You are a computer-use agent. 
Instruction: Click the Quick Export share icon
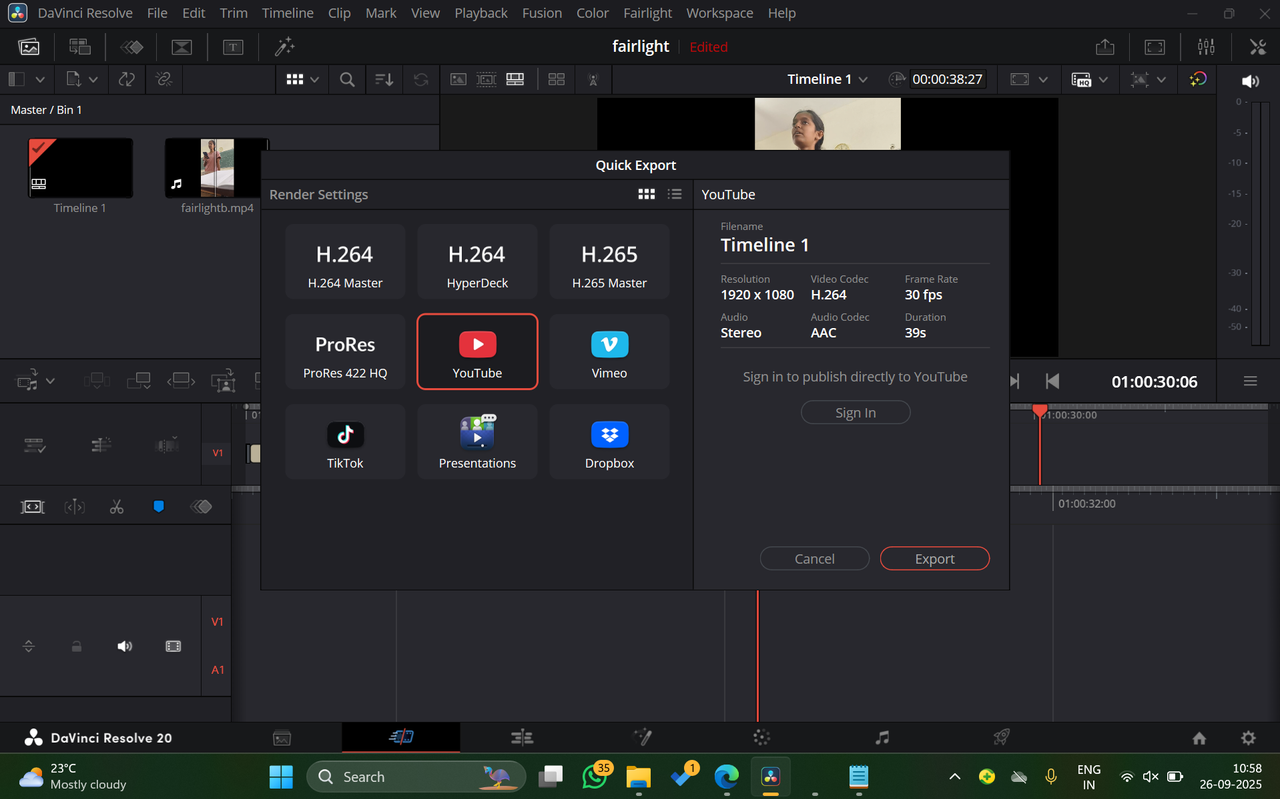(1105, 47)
